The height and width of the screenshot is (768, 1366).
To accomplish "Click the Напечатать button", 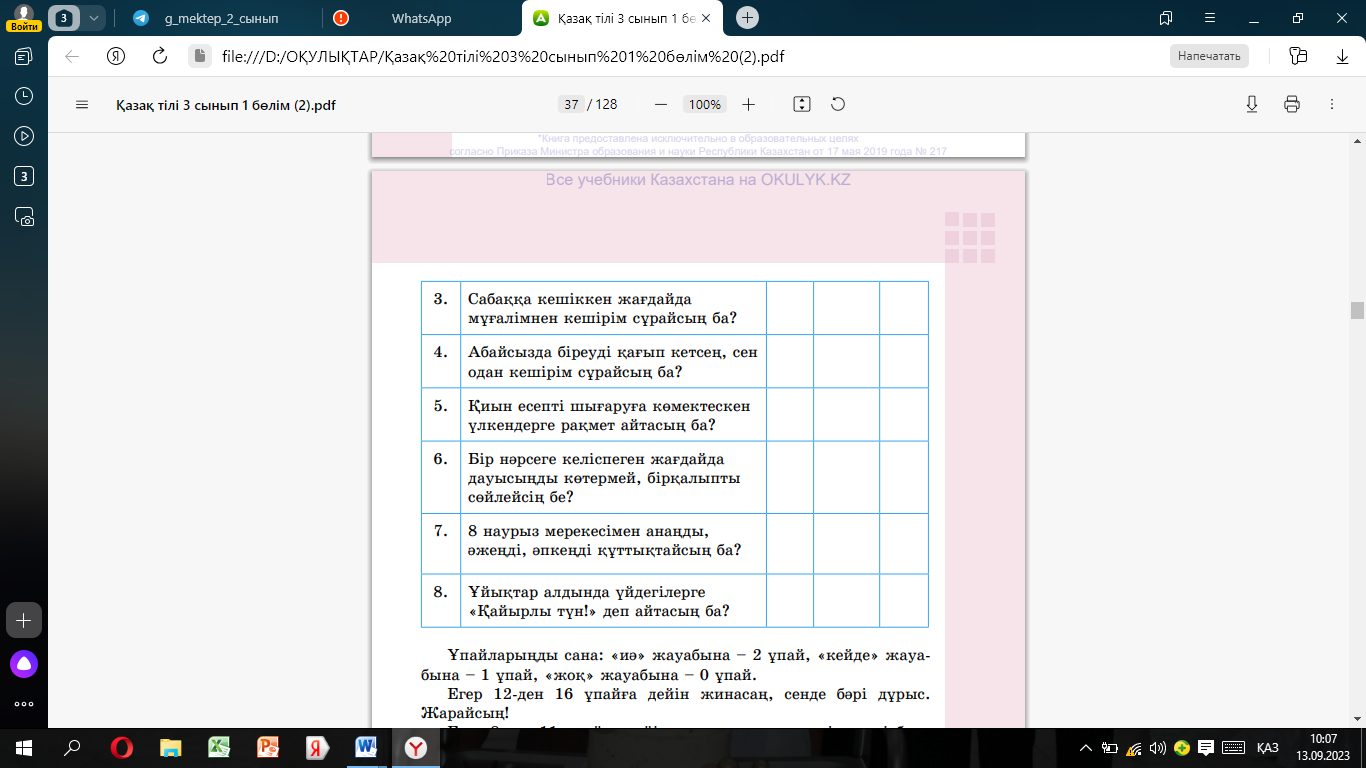I will (x=1209, y=56).
